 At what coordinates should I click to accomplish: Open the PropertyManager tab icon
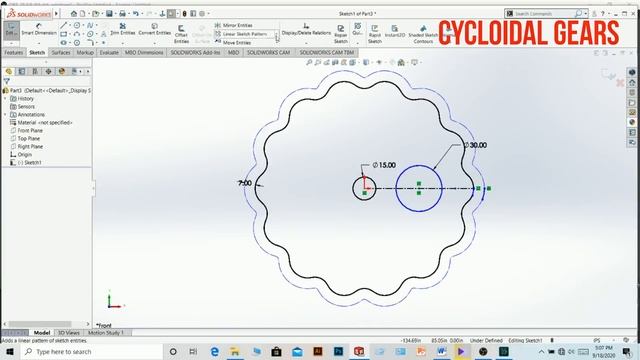tap(22, 71)
